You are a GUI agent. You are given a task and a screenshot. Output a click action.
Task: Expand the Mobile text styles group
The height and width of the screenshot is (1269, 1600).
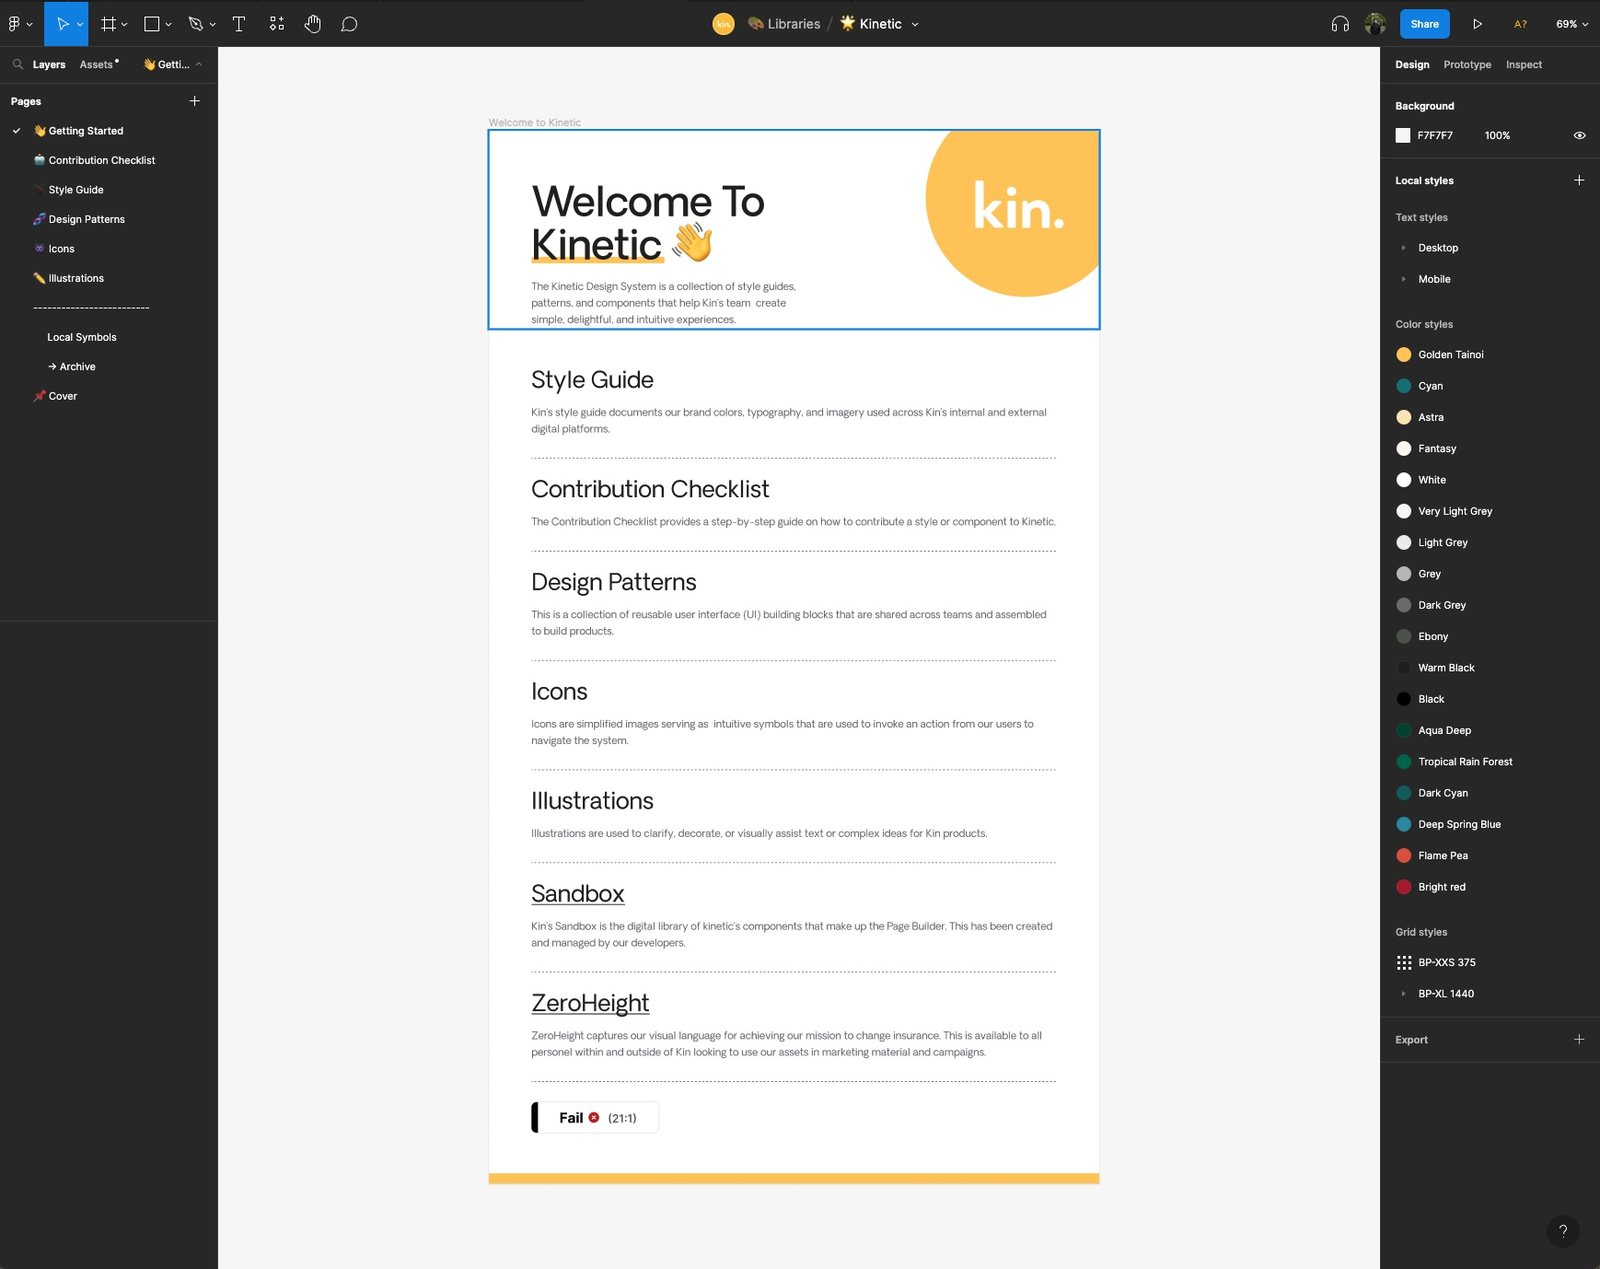[1403, 279]
